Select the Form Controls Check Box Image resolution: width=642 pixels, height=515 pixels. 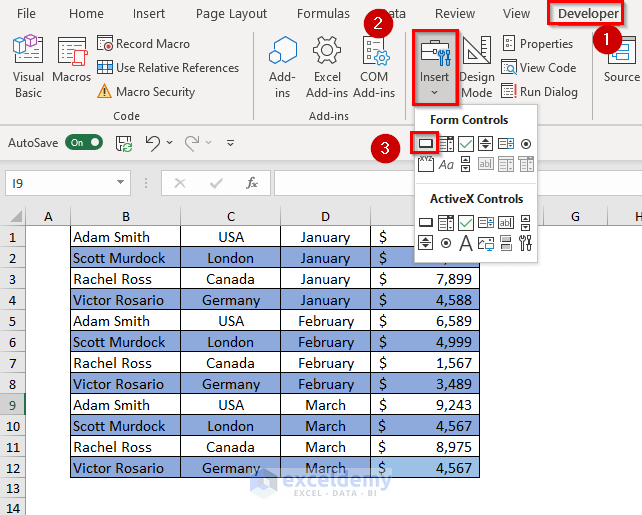466,144
